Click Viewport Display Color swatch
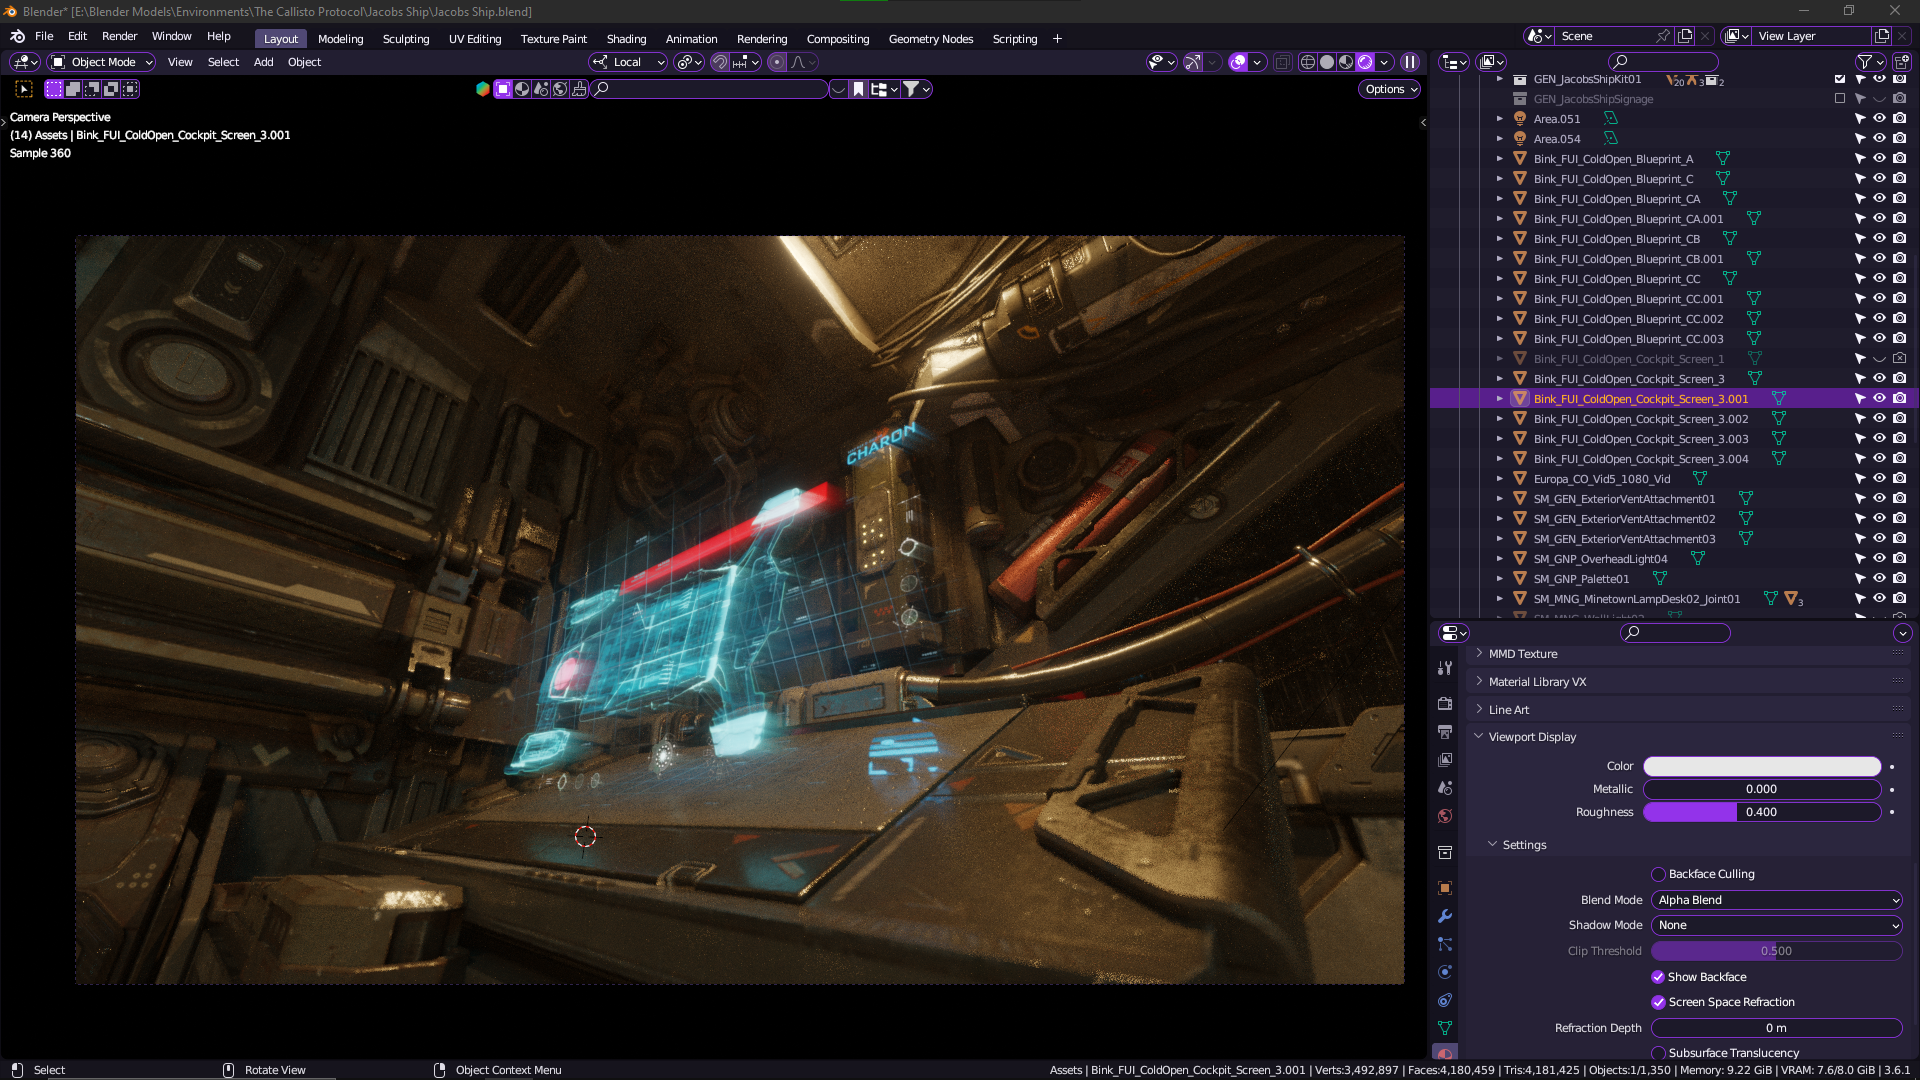 point(1762,766)
